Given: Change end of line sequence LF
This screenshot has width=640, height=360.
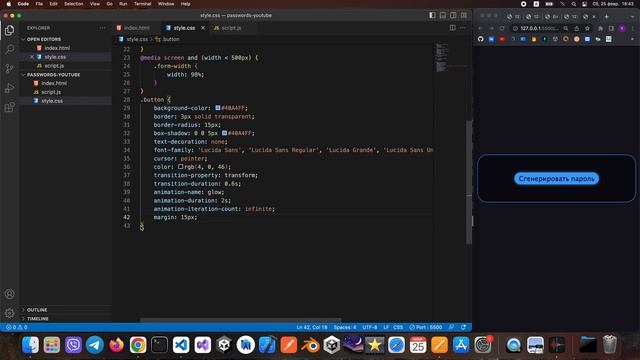Looking at the screenshot, I should 386,327.
